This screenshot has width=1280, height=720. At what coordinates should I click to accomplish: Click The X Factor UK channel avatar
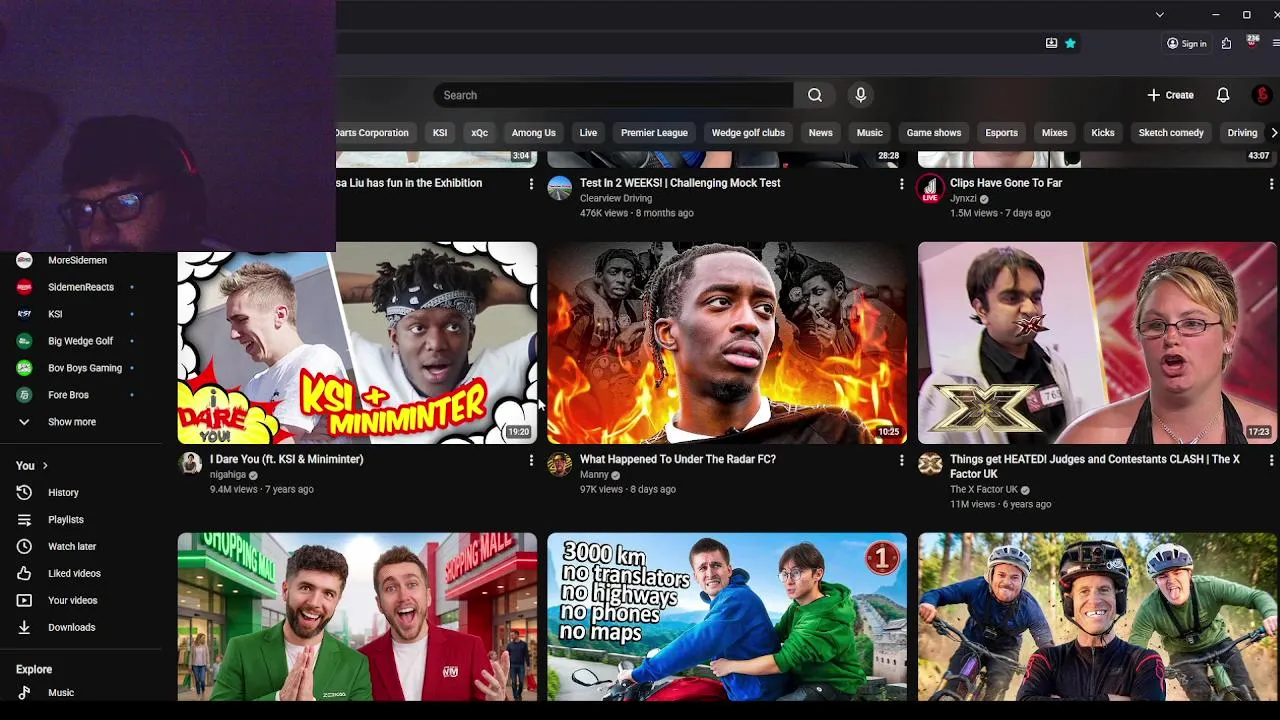930,464
